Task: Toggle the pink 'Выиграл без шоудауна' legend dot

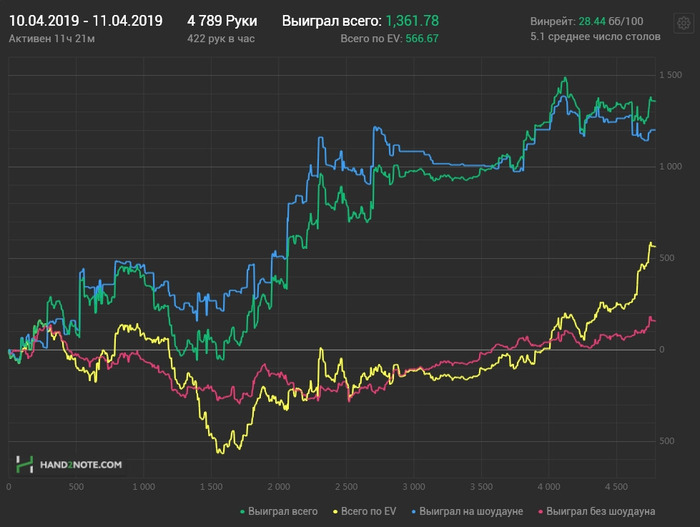Action: 541,512
